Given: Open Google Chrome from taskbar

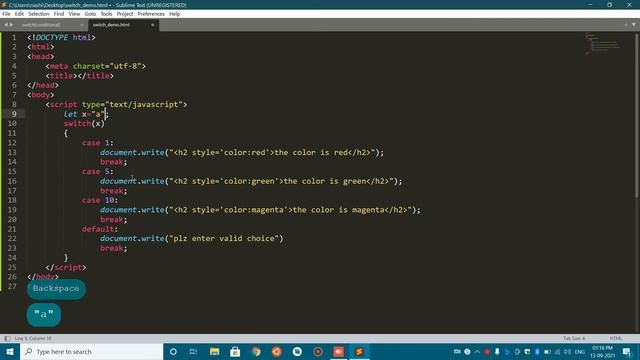Looking at the screenshot, I should click(256, 351).
